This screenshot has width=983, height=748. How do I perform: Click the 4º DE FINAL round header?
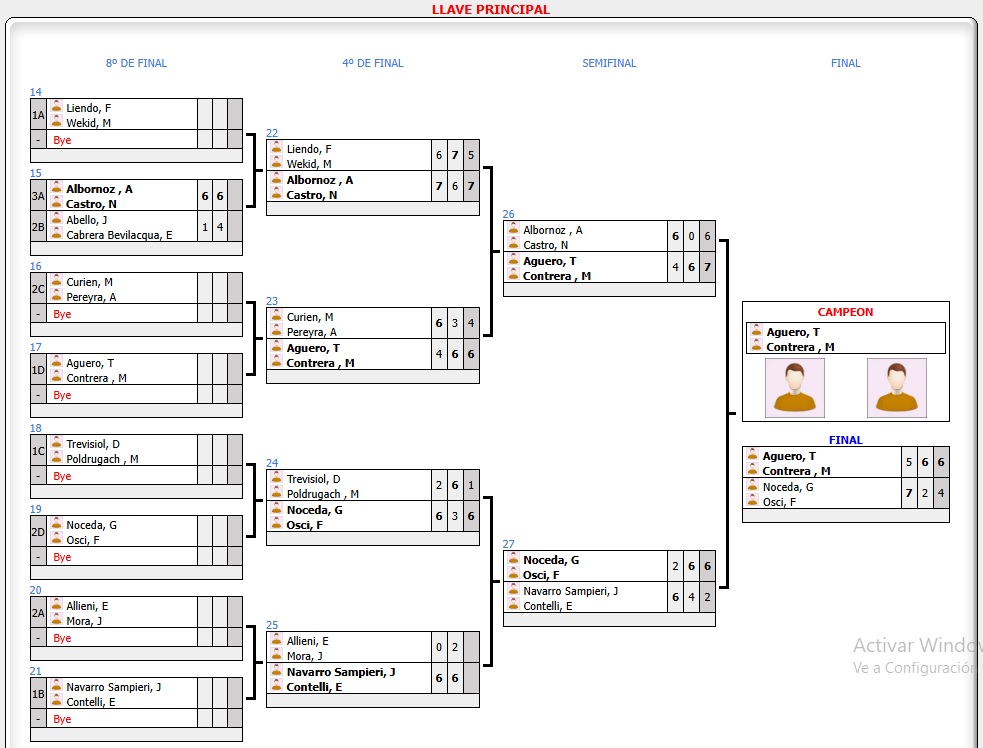[372, 63]
